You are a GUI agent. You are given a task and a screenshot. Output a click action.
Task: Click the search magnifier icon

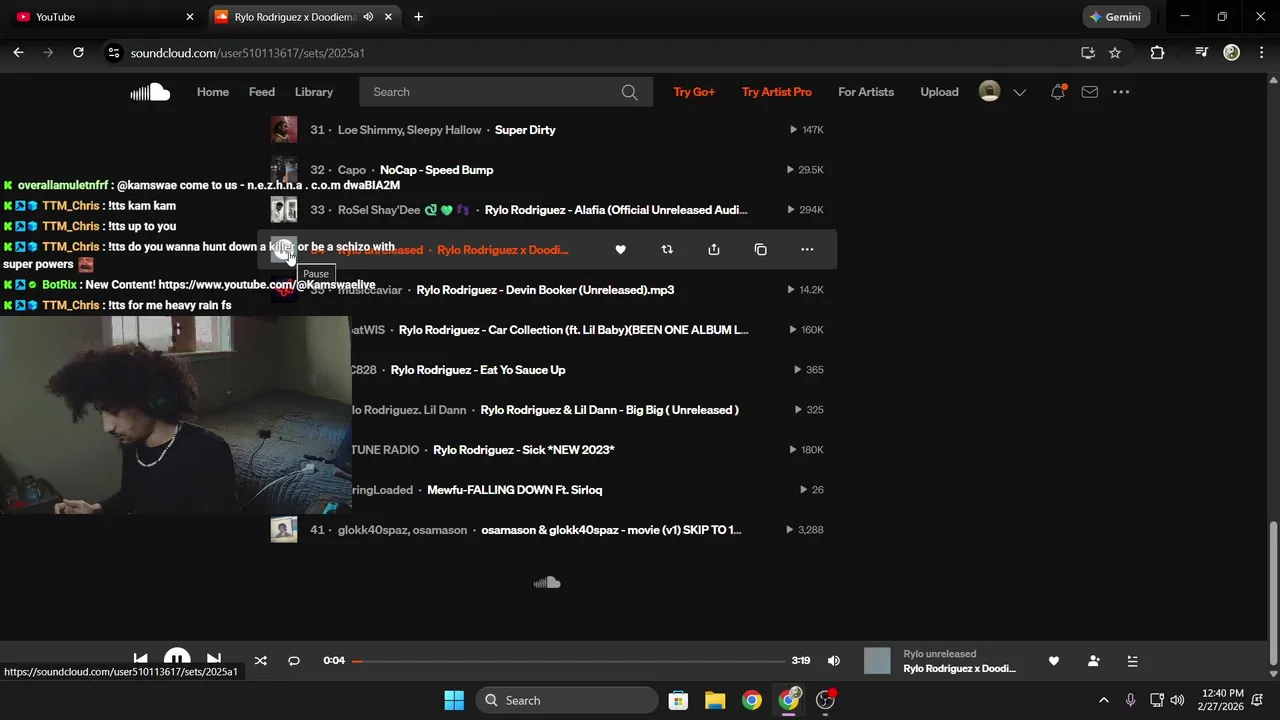coord(629,92)
